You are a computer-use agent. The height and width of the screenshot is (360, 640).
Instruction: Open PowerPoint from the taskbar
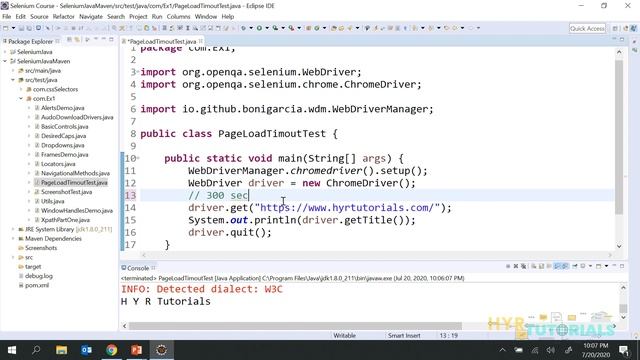[136, 350]
